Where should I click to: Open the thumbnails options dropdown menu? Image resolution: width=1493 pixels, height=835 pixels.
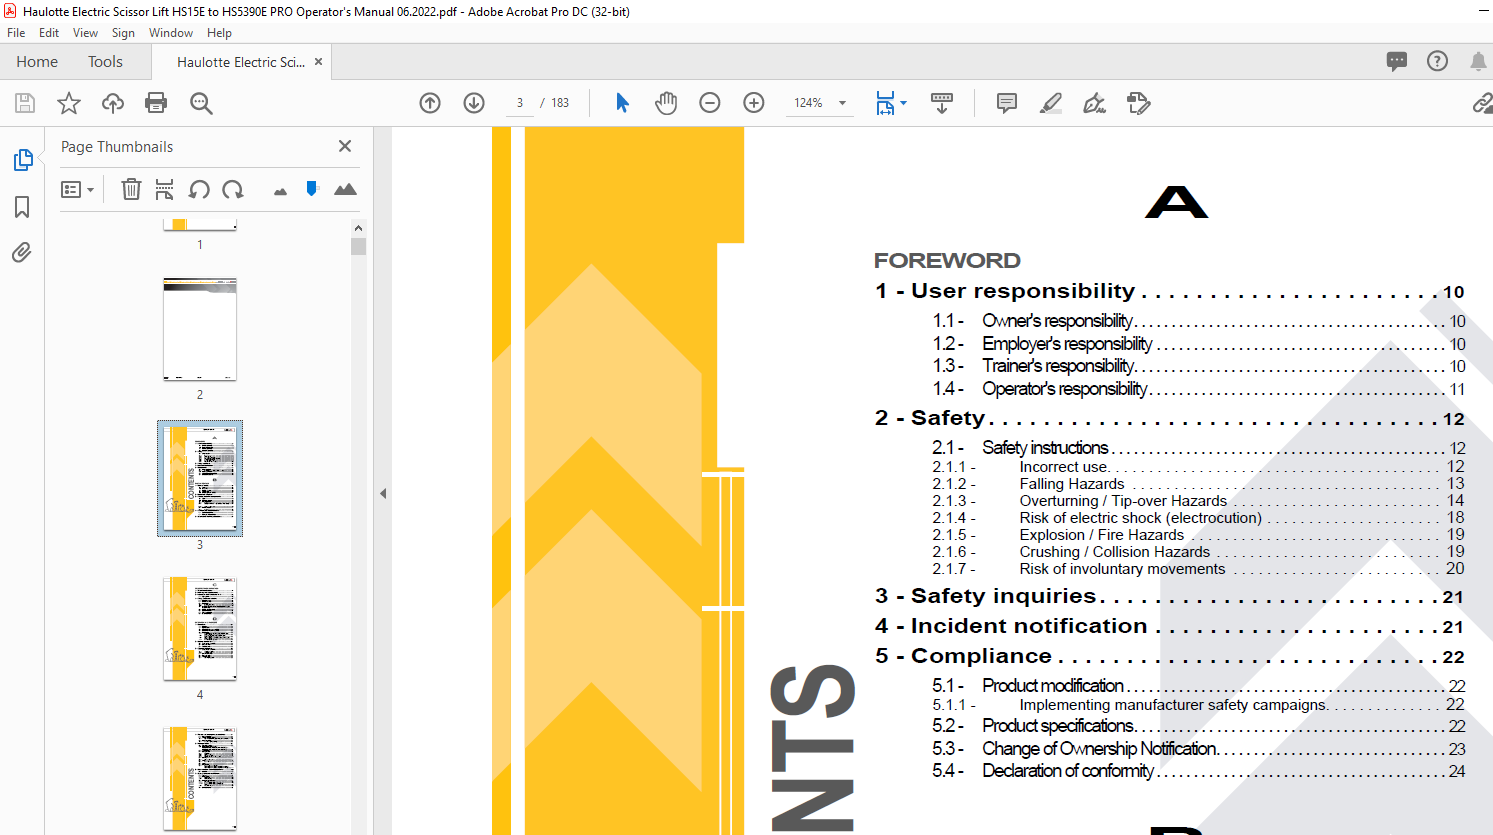point(77,189)
